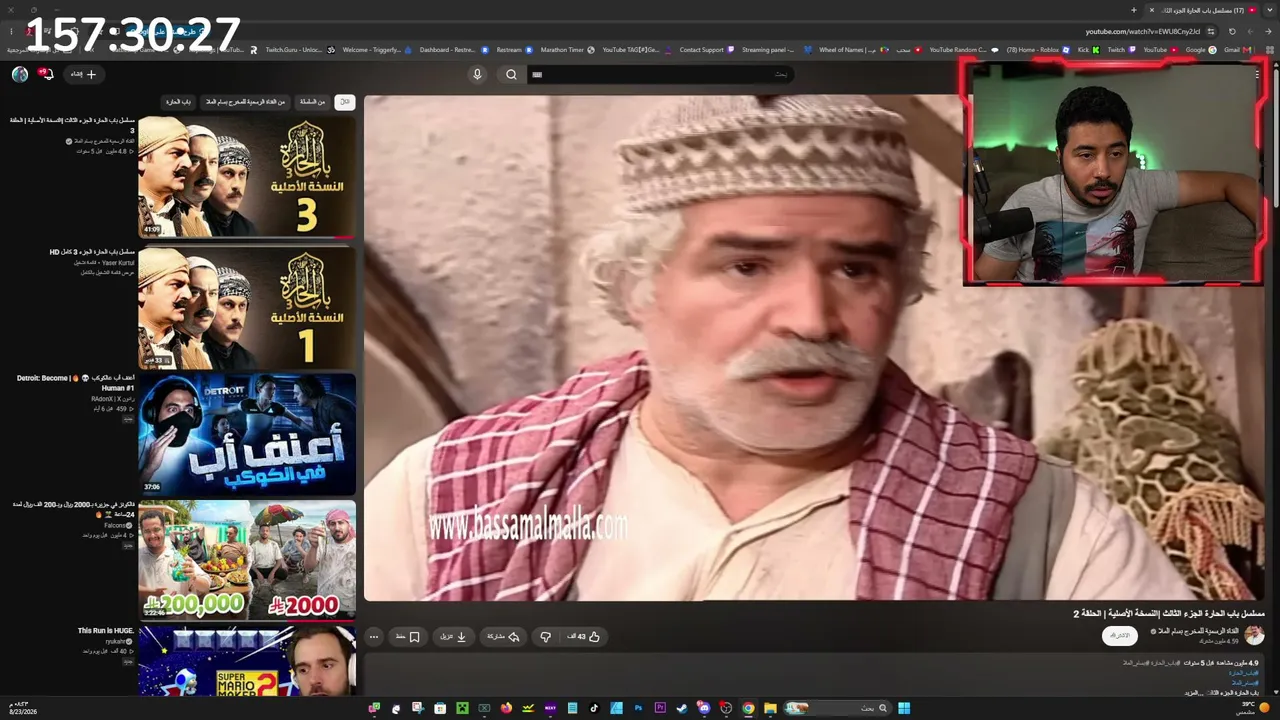The height and width of the screenshot is (720, 1280).
Task: Click the video title 'مسلسل باب الحارة الجزء الثالث' under the player
Action: point(1169,613)
